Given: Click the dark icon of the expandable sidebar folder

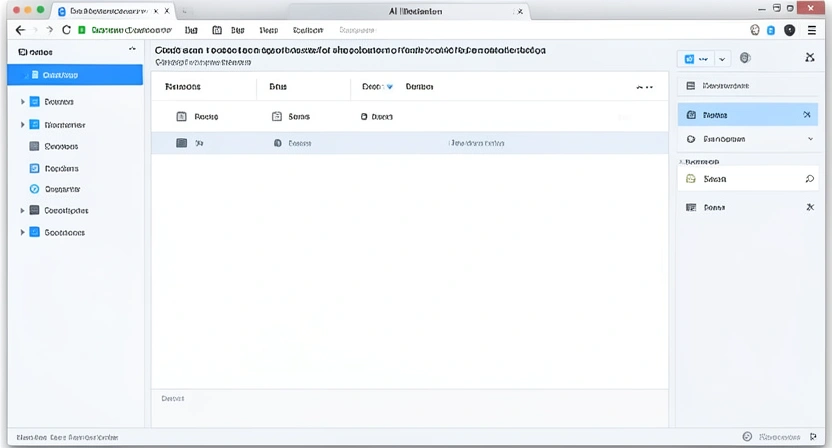Looking at the screenshot, I should click(x=34, y=210).
